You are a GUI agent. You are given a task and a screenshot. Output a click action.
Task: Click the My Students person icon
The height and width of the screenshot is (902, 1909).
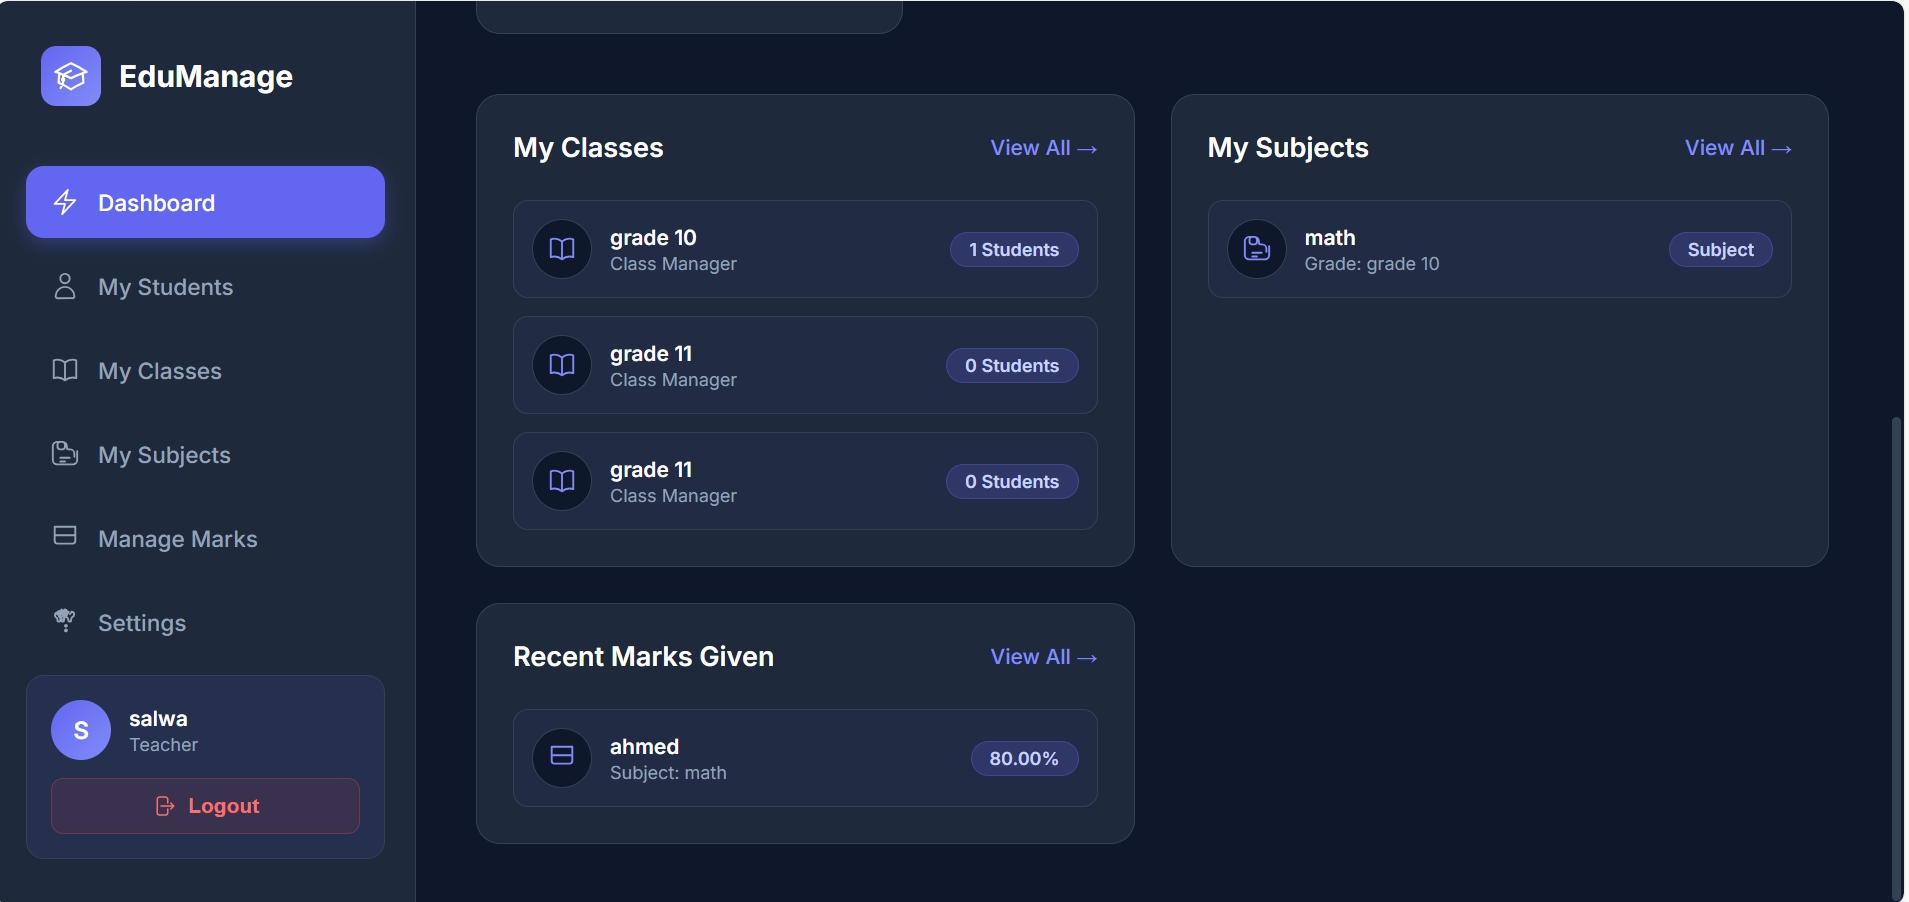(65, 287)
